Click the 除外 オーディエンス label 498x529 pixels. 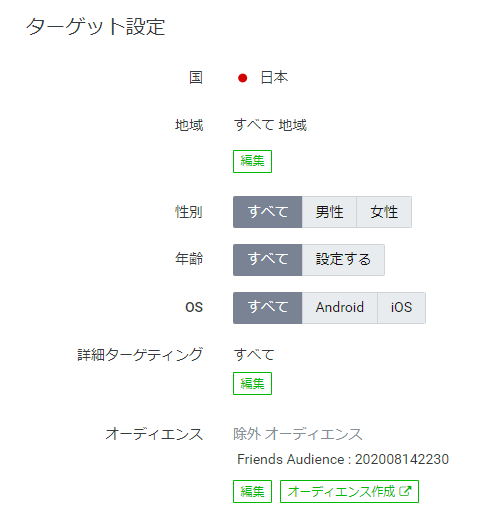[298, 434]
